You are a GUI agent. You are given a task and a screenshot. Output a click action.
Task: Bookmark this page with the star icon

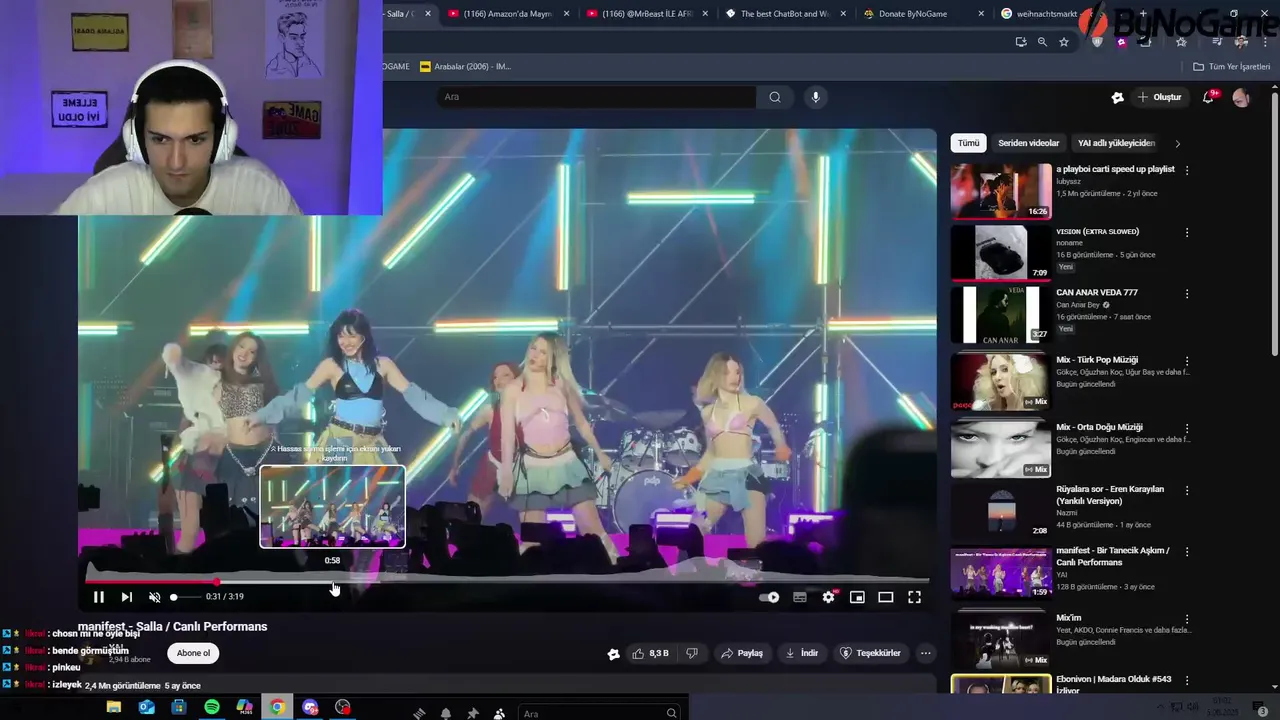click(x=1064, y=42)
